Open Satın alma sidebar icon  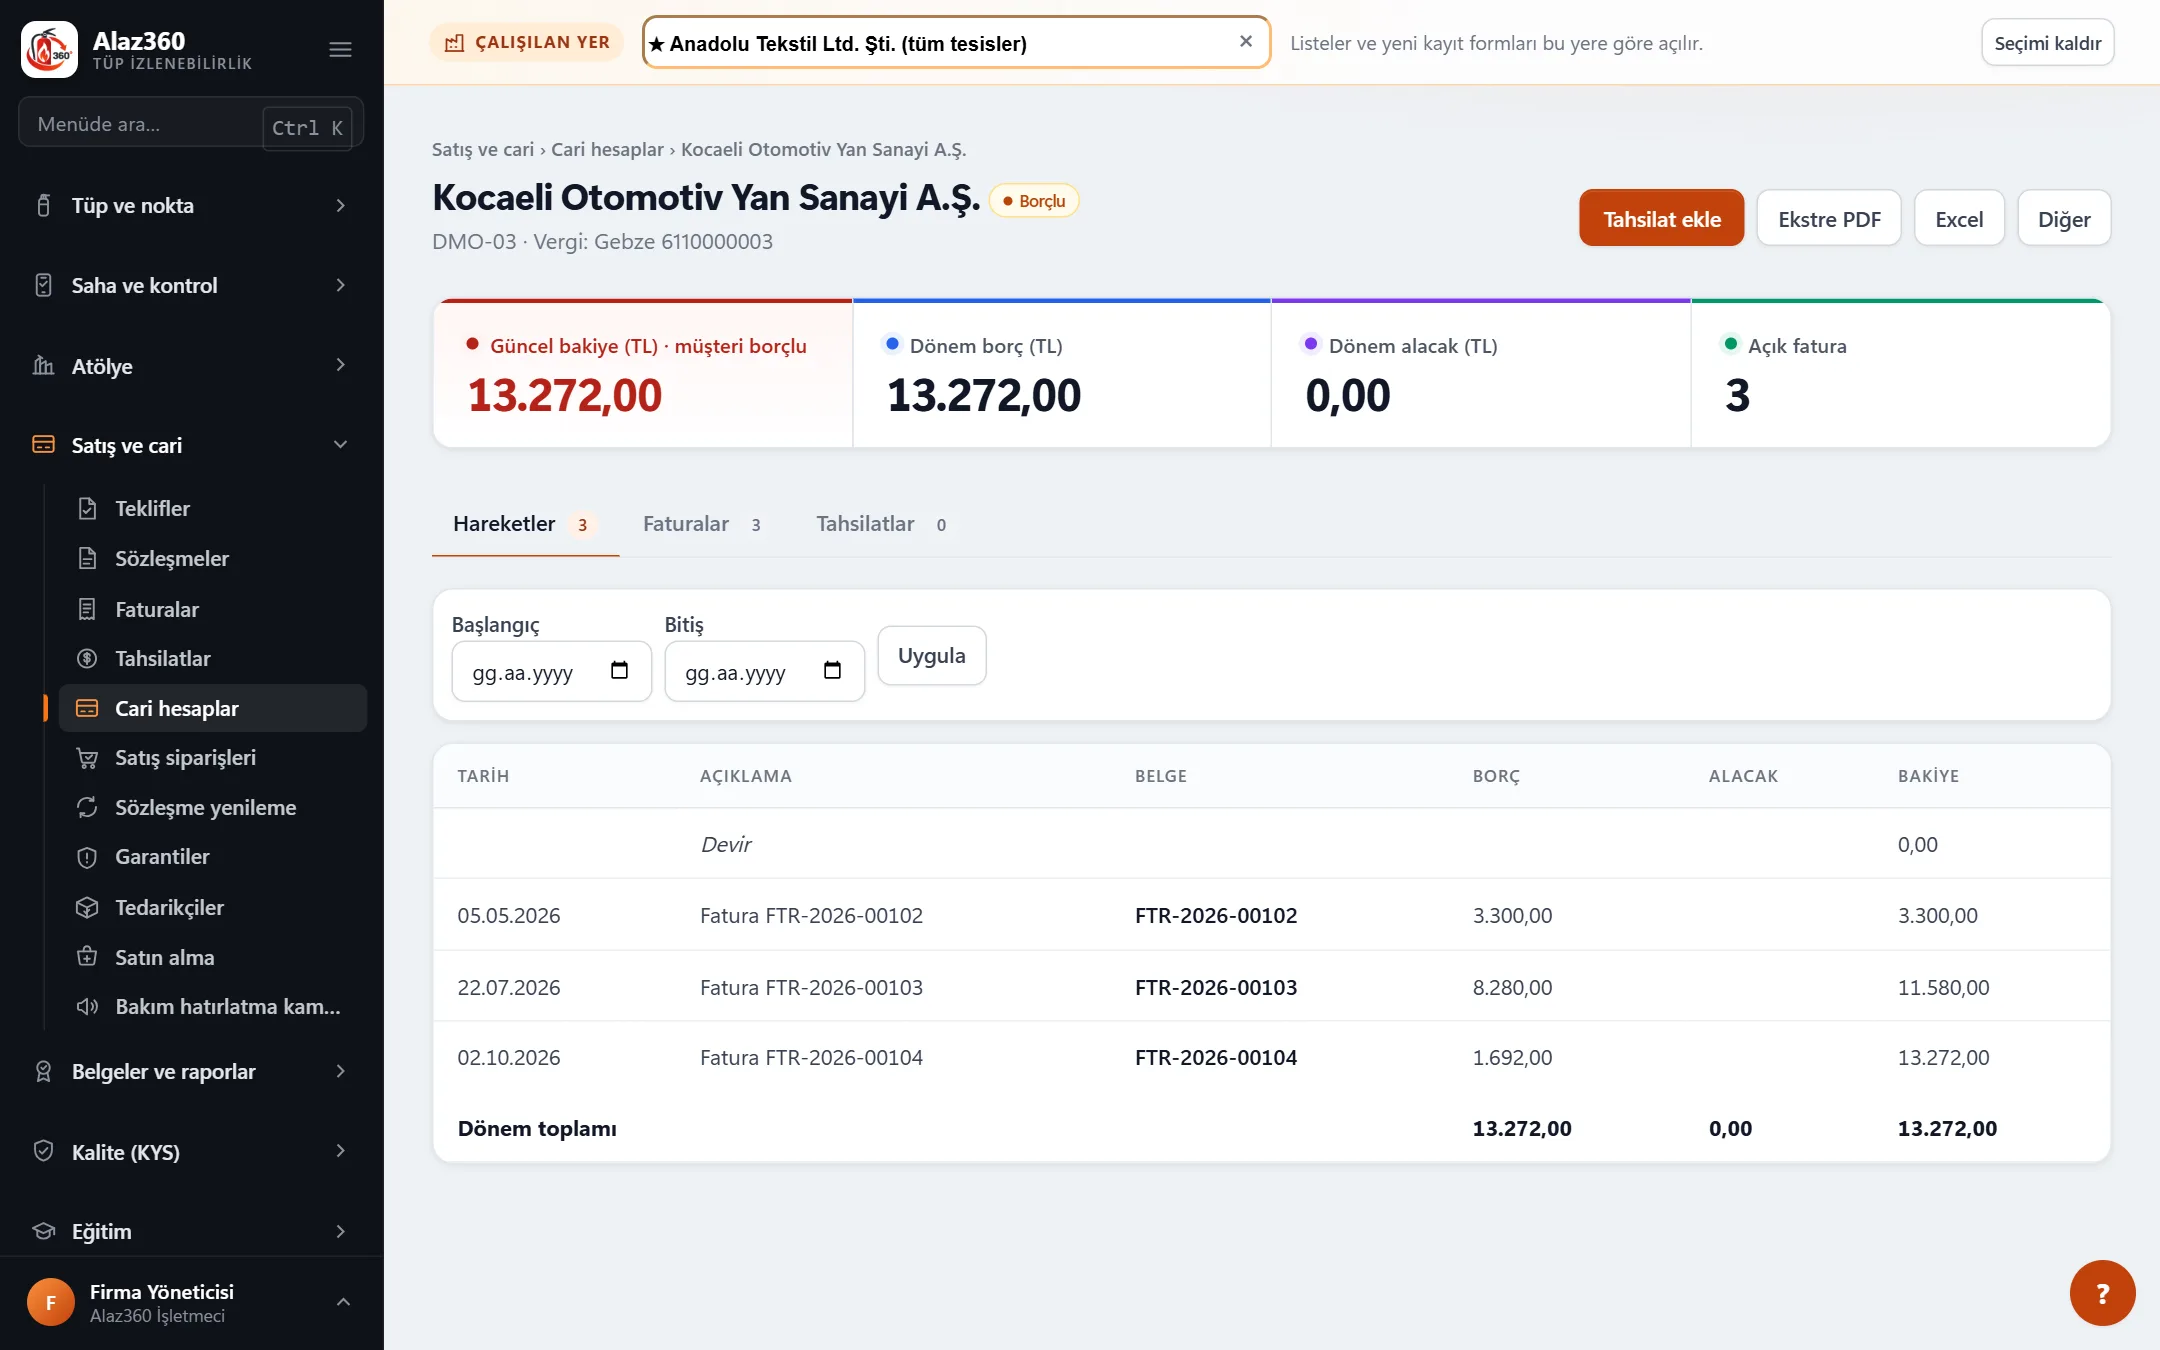87,957
